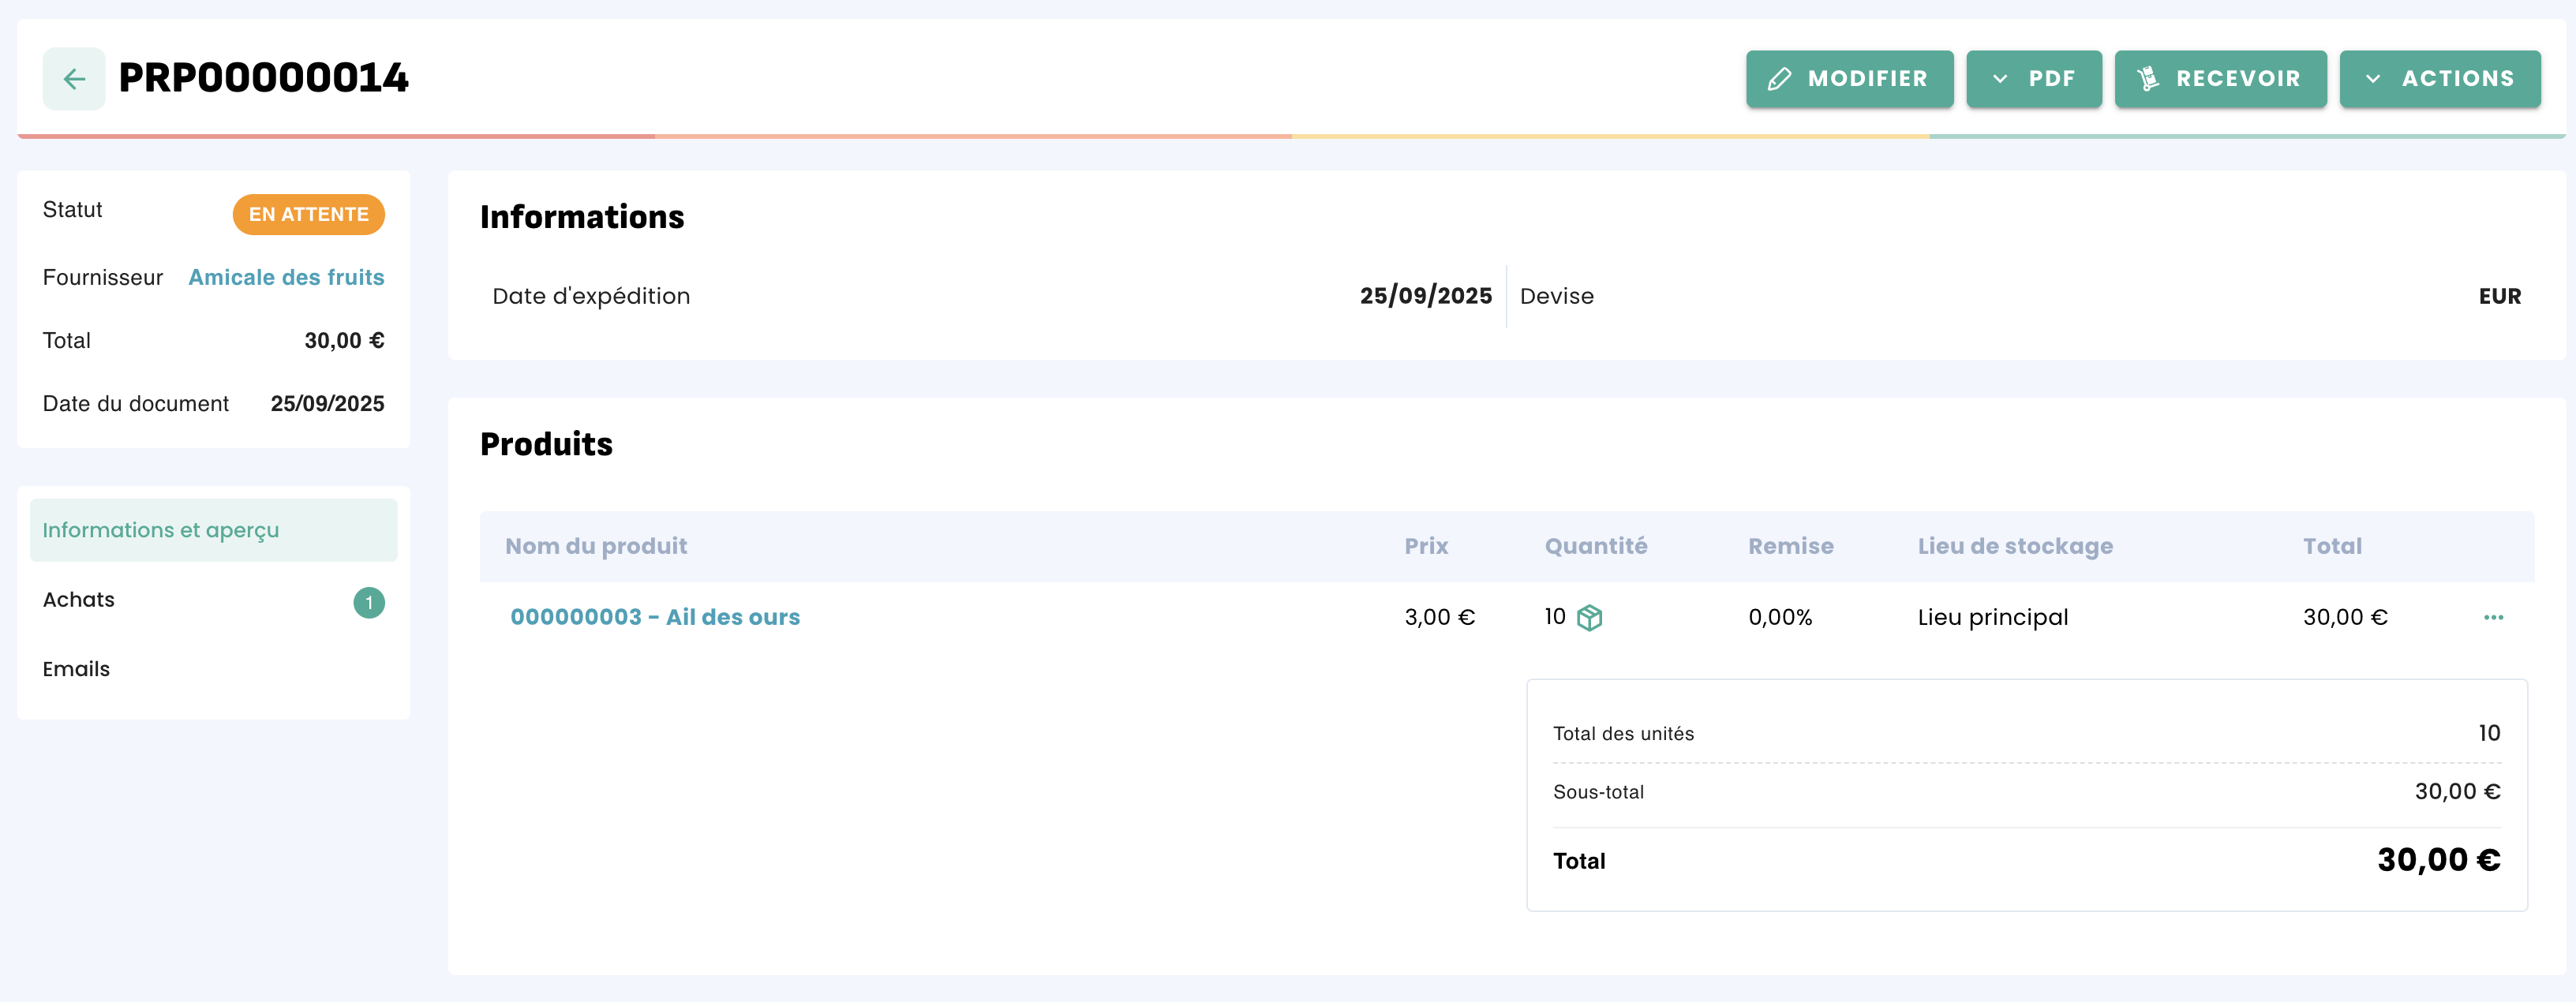Click the back arrow icon
2576x1002 pixels.
(x=74, y=79)
